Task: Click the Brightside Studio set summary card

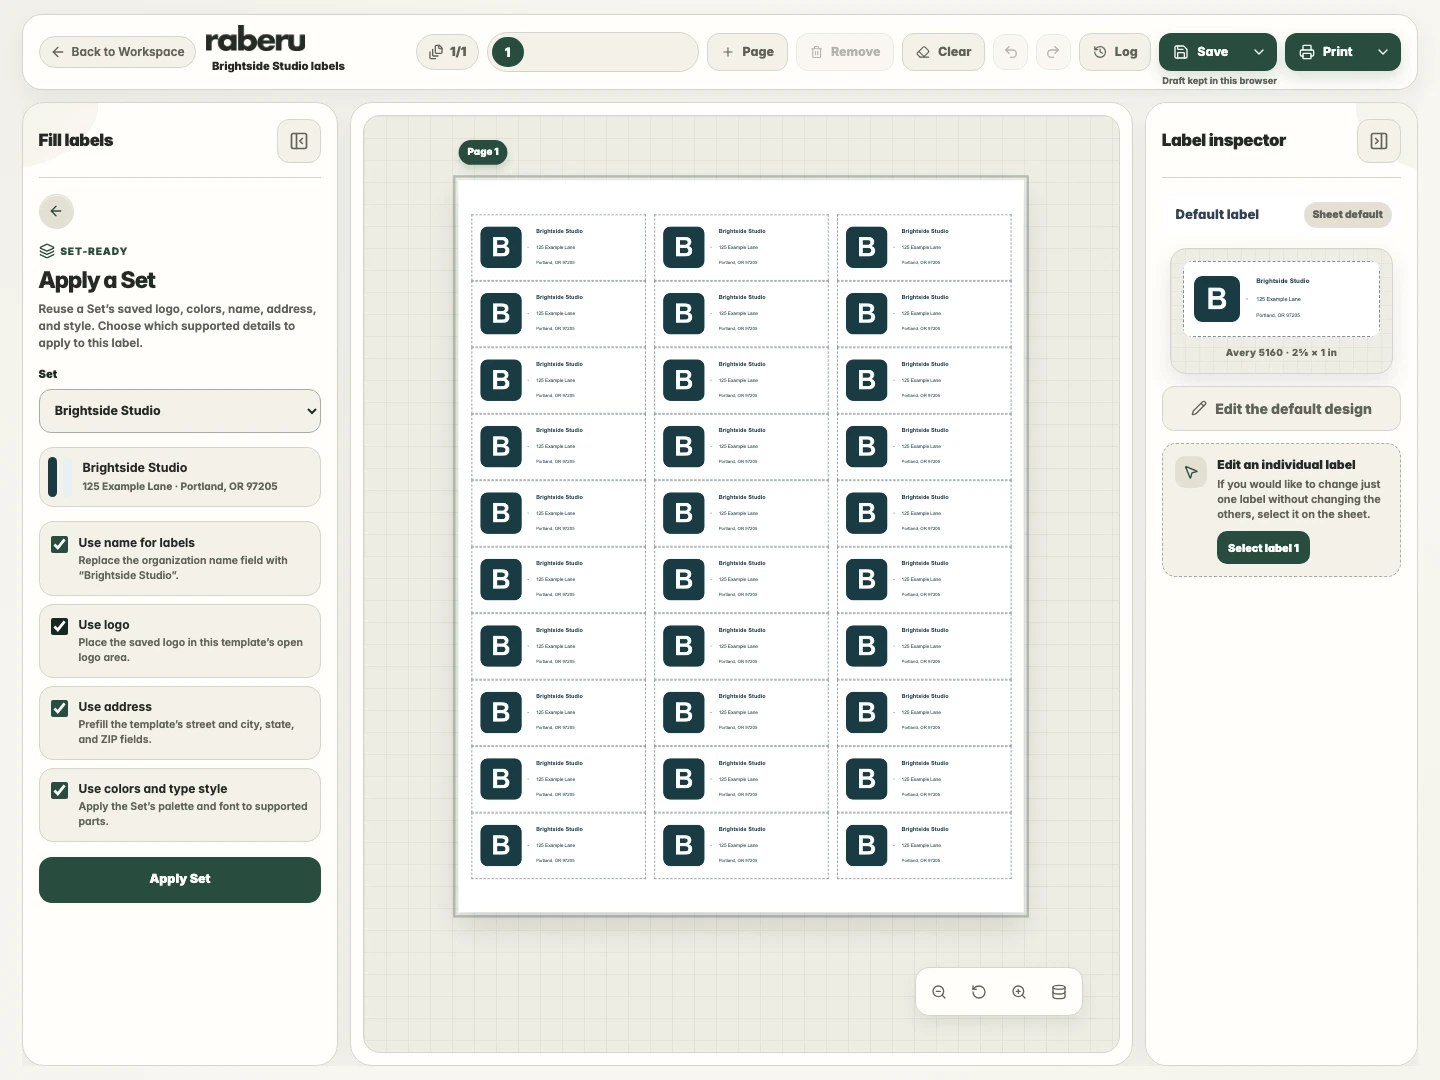Action: point(180,477)
